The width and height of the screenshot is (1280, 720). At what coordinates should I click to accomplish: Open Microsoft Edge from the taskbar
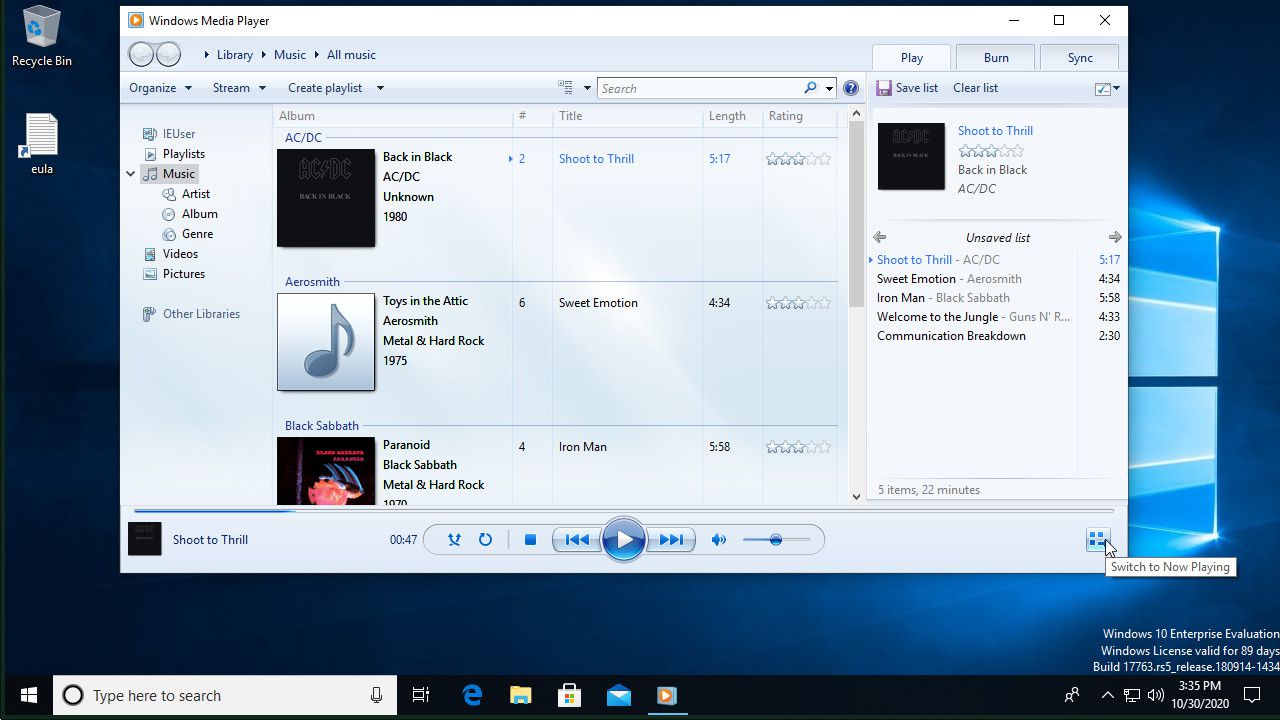(472, 695)
